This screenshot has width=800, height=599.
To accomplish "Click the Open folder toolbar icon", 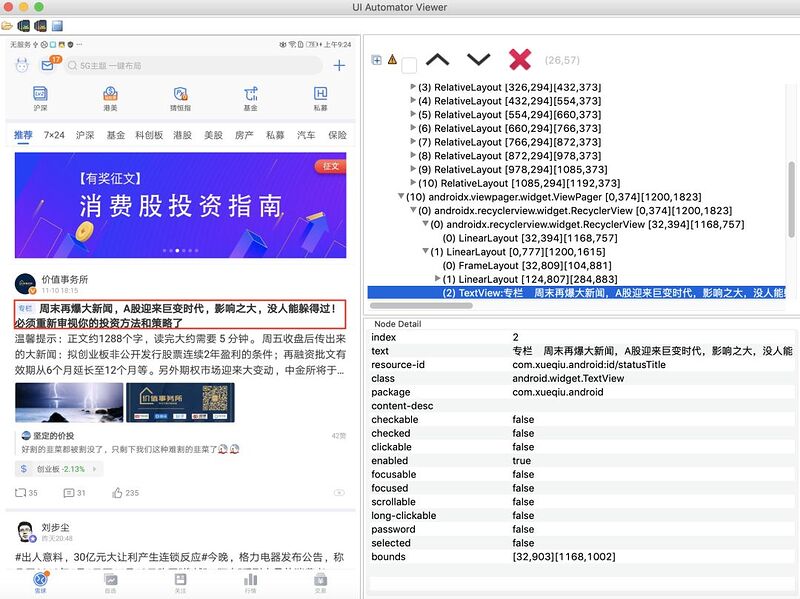I will point(7,25).
